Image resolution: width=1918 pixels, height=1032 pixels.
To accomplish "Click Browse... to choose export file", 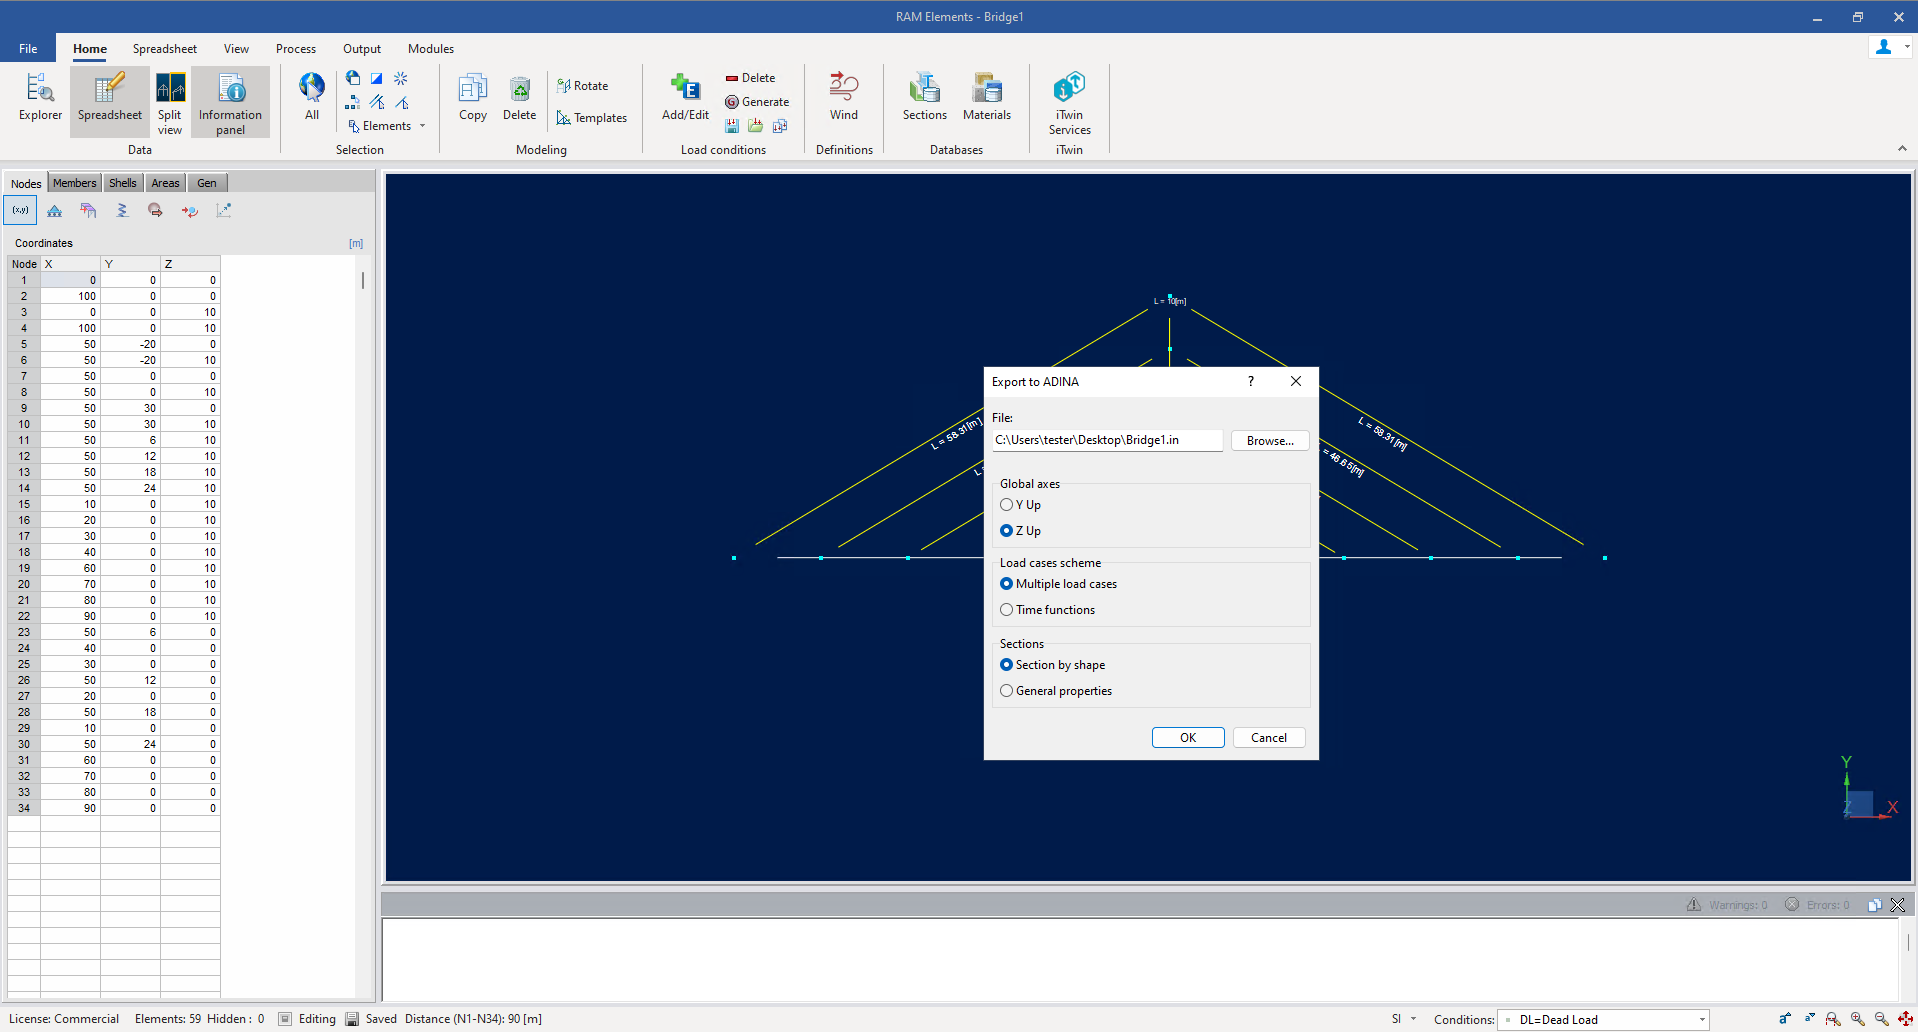I will tap(1270, 440).
